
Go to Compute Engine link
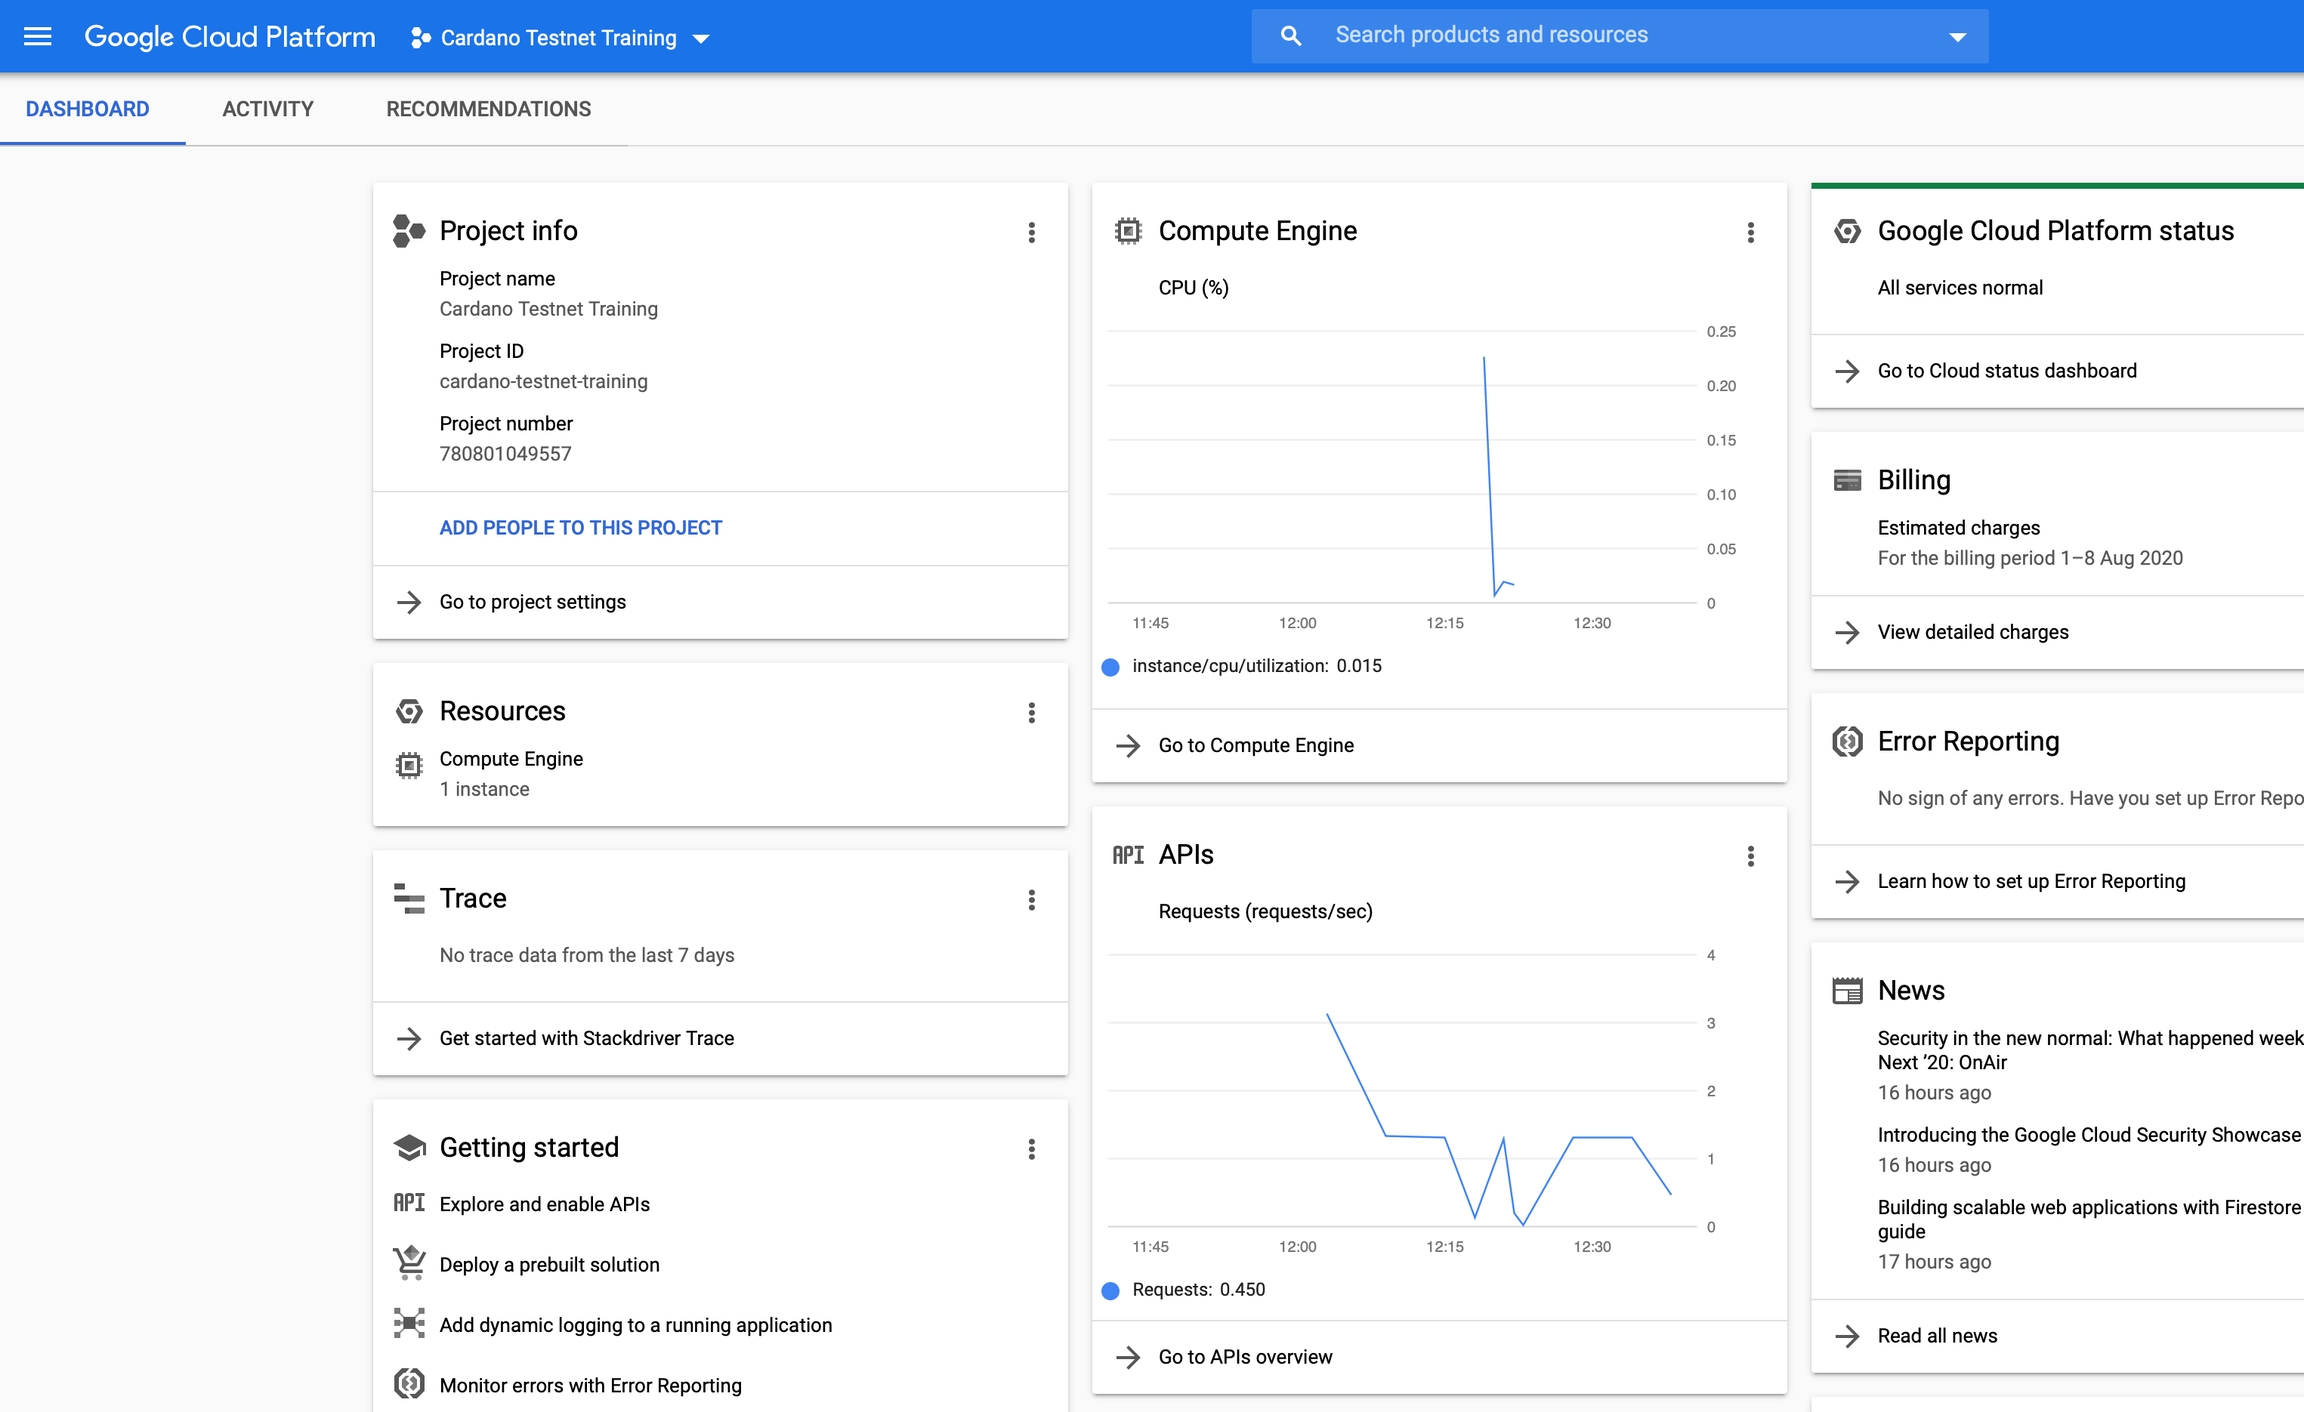(x=1255, y=745)
